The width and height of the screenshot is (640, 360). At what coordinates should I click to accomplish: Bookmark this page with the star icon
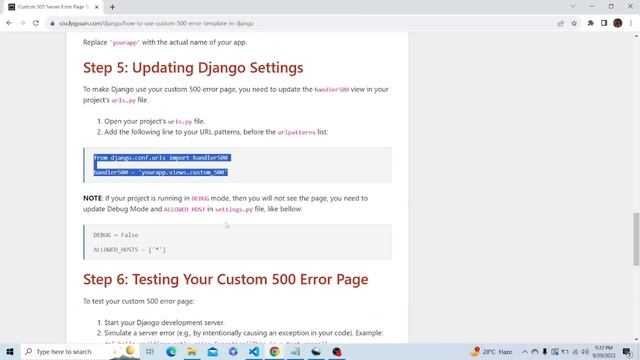(574, 23)
